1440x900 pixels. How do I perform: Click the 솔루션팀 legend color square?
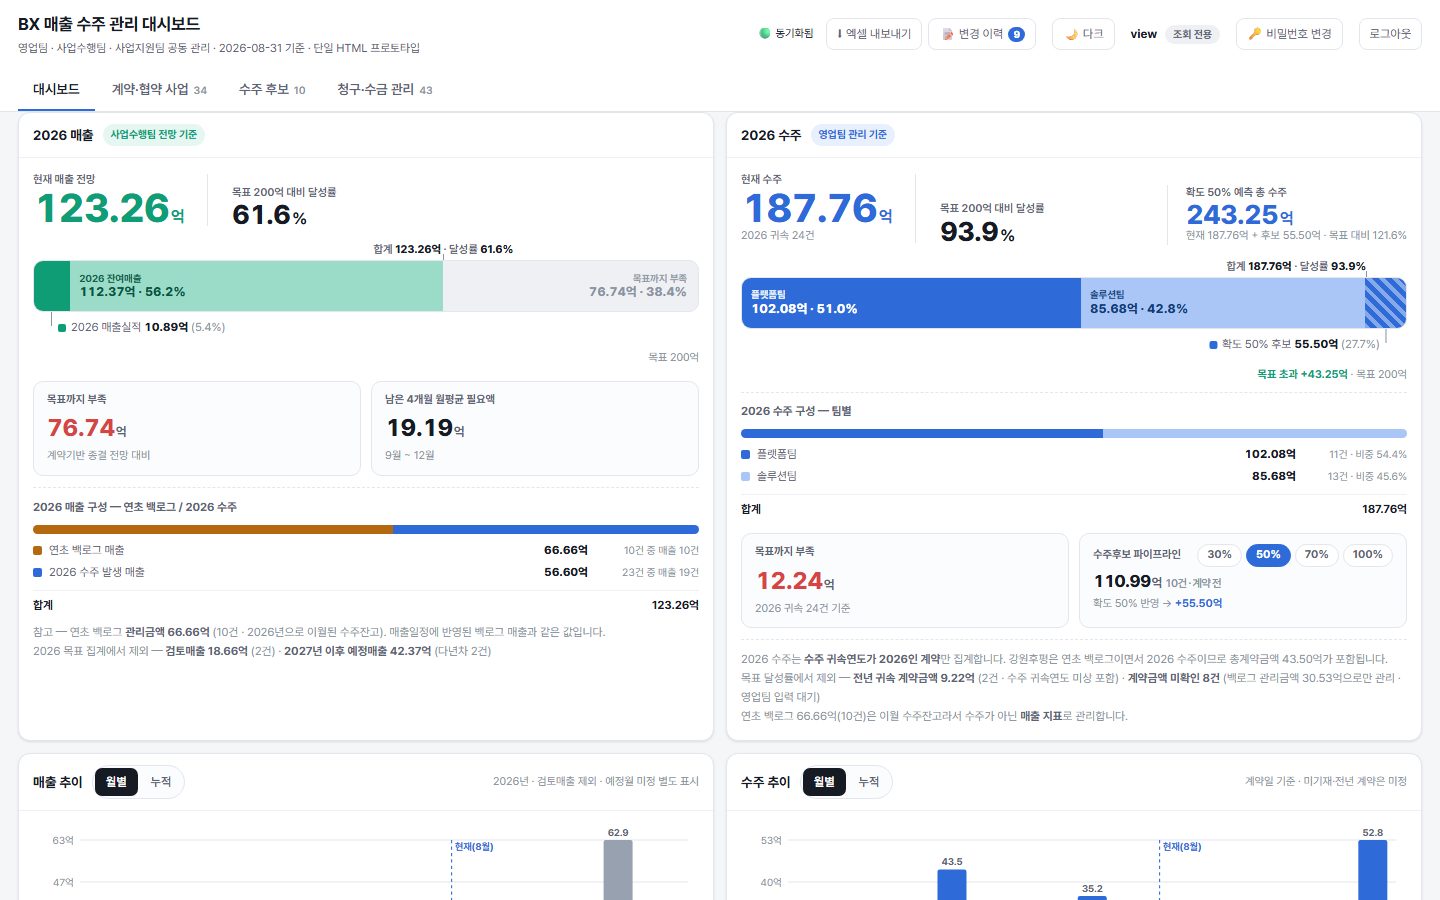(x=746, y=476)
